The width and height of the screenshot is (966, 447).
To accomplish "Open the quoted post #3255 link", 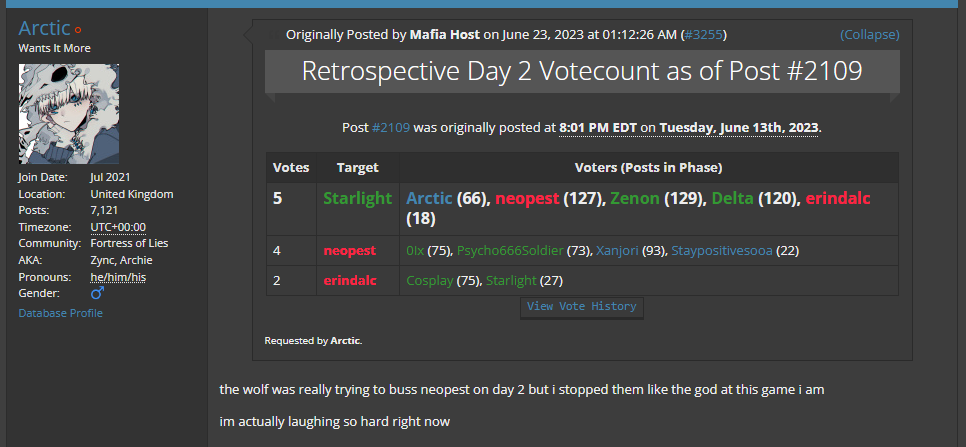I will [x=705, y=34].
